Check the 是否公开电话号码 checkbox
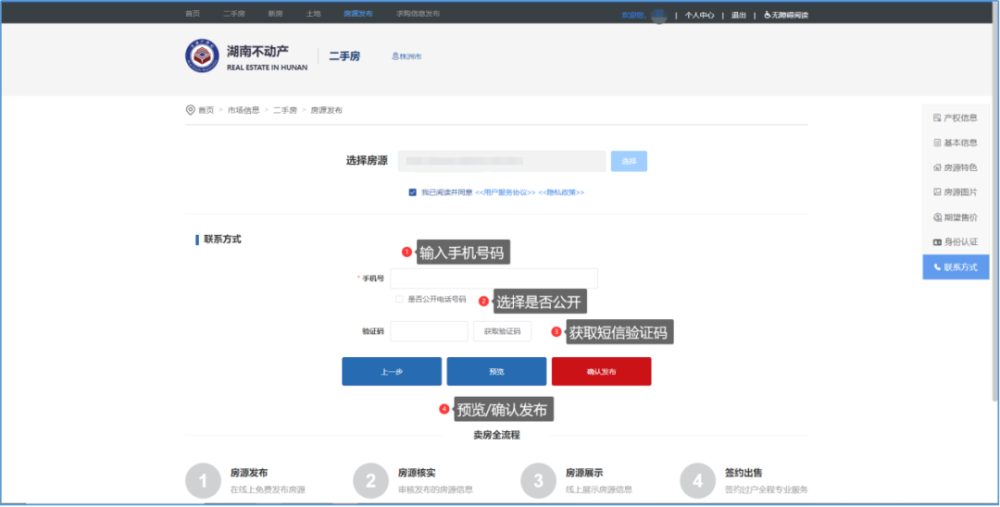Image resolution: width=1000 pixels, height=507 pixels. pyautogui.click(x=399, y=299)
